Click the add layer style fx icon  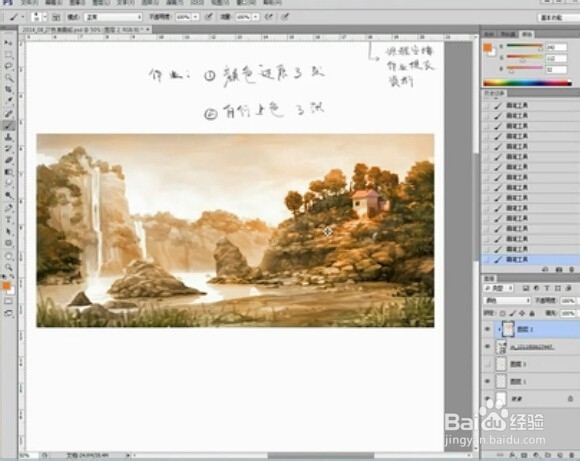[513, 455]
